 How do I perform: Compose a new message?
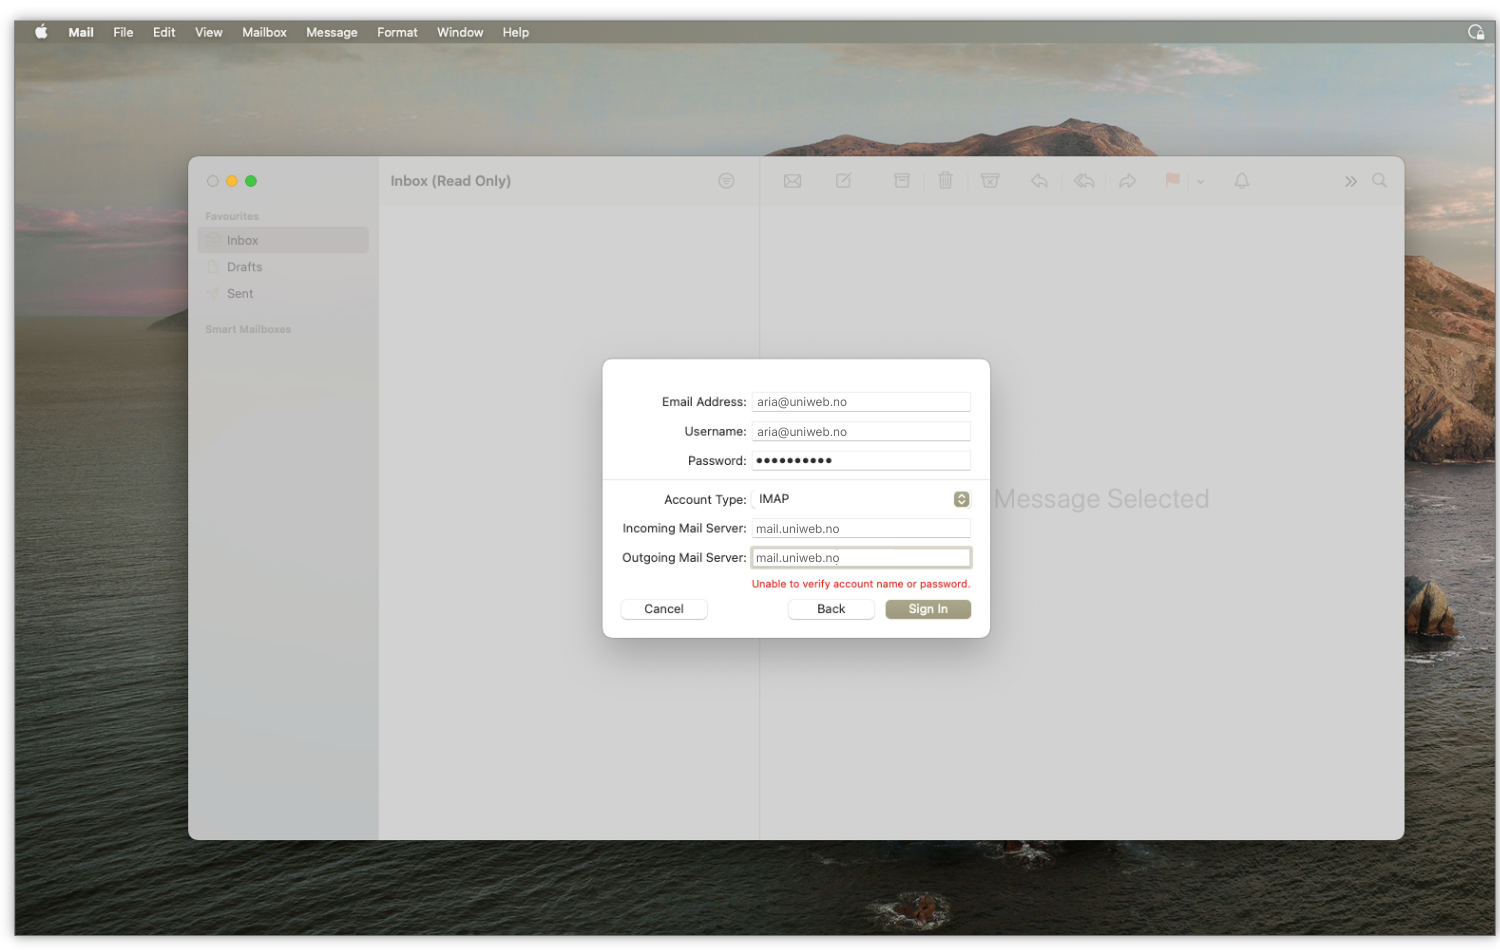(844, 181)
